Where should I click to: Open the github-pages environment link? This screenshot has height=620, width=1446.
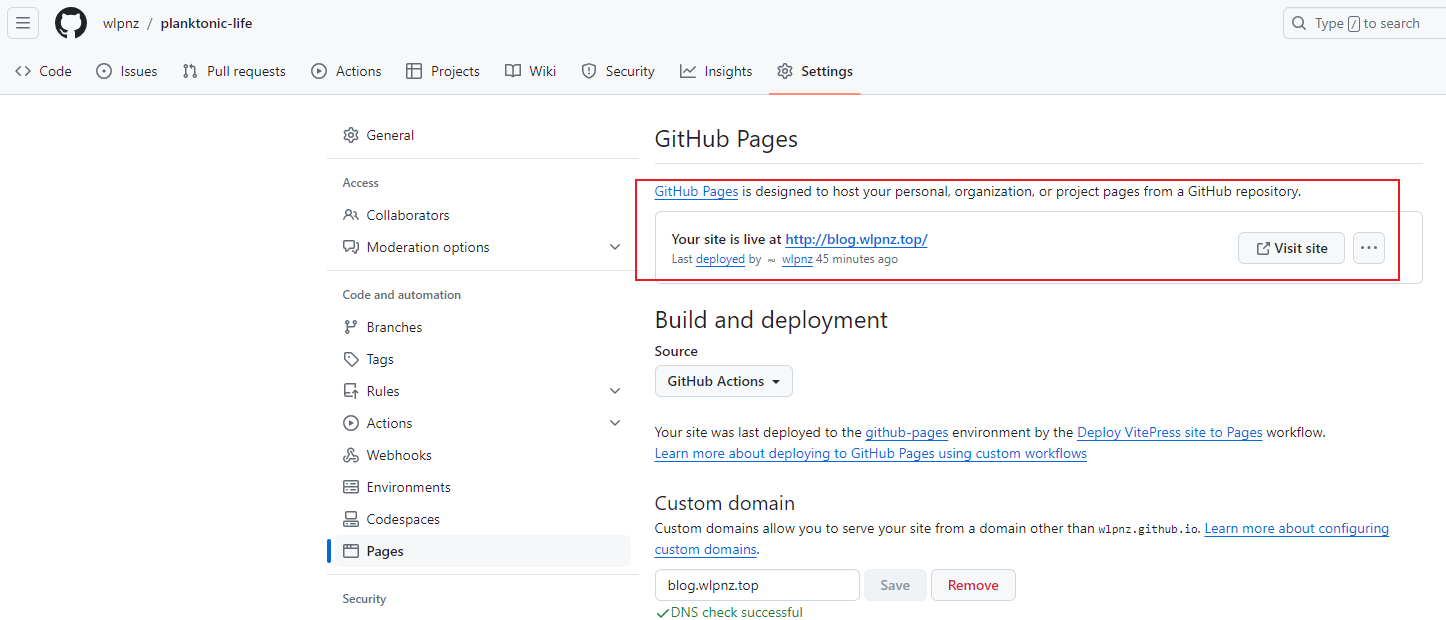pos(907,433)
